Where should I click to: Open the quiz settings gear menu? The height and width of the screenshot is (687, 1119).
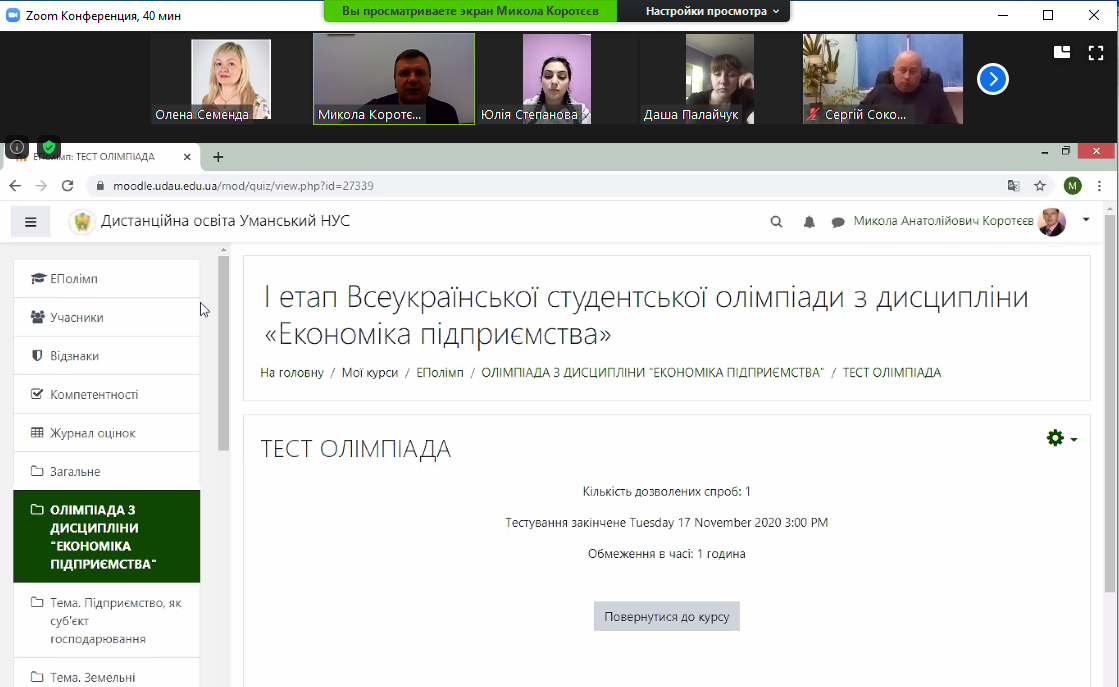[1061, 438]
